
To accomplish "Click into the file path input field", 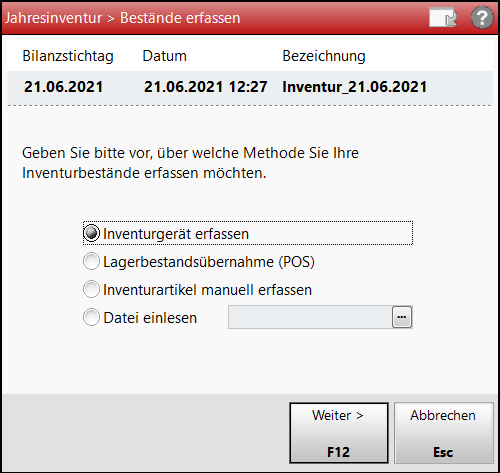I will pyautogui.click(x=310, y=317).
